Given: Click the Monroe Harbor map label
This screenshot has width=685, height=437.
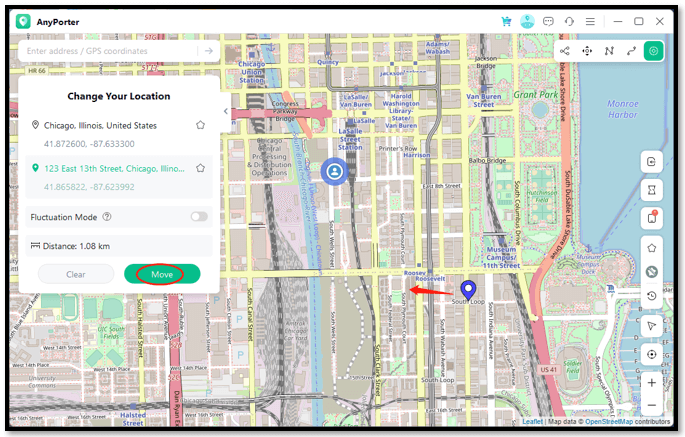Looking at the screenshot, I should click(x=623, y=109).
